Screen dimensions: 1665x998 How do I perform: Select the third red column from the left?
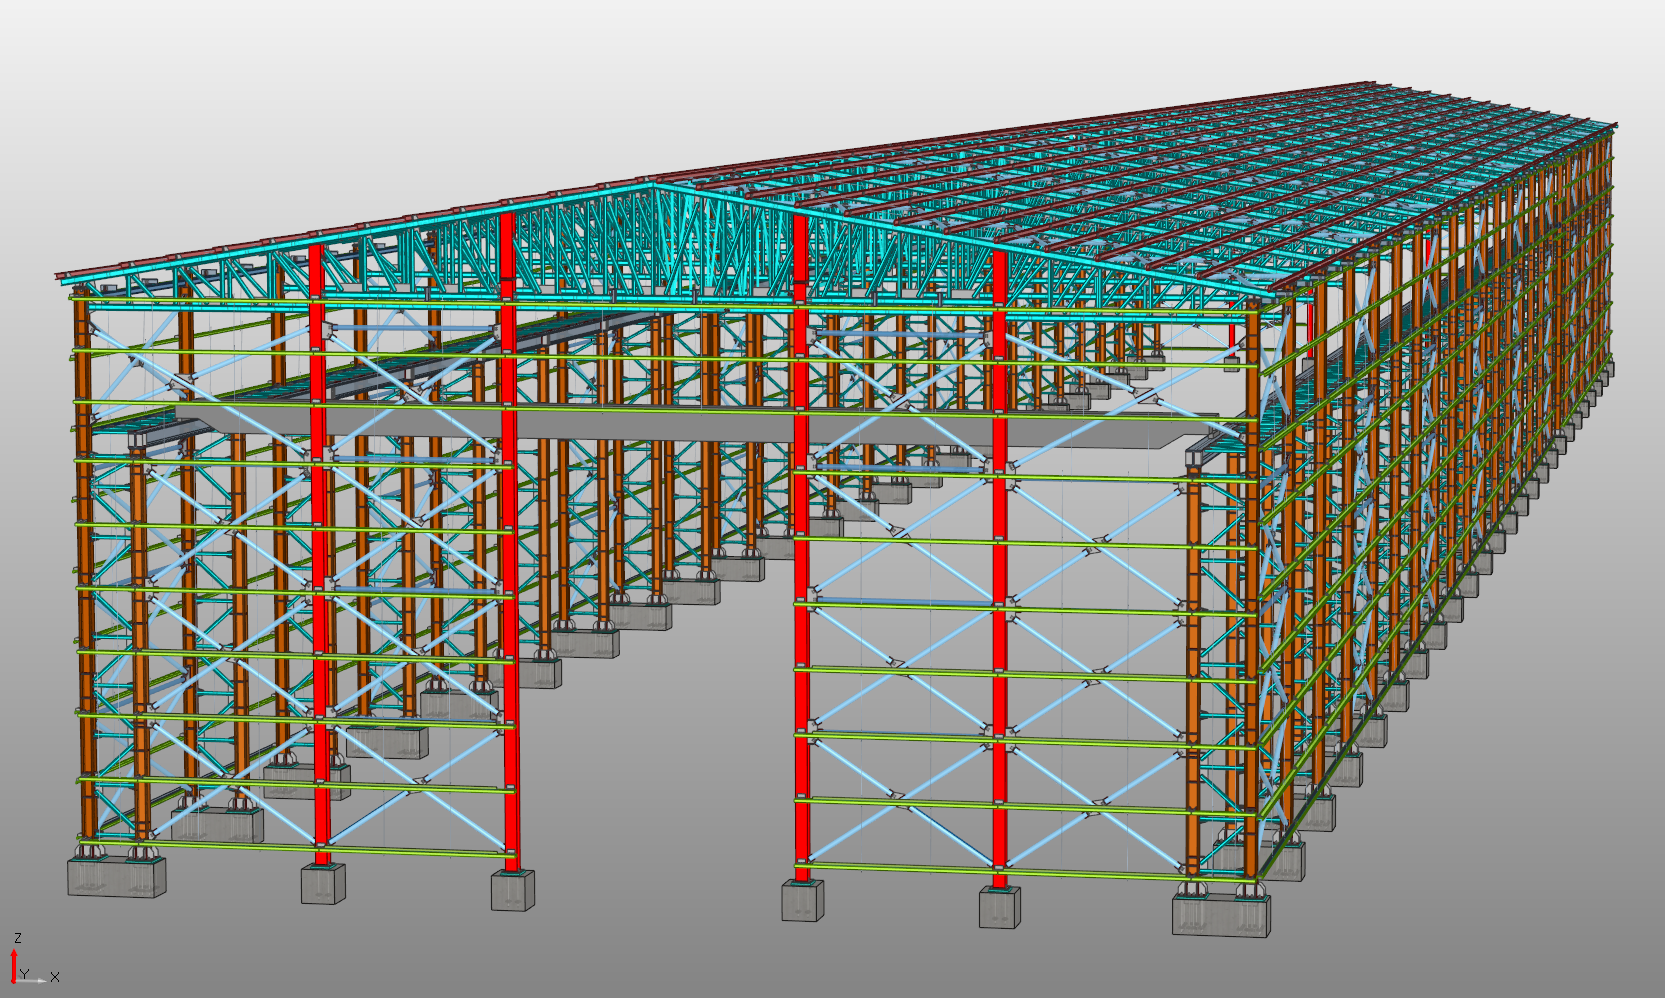(801, 560)
